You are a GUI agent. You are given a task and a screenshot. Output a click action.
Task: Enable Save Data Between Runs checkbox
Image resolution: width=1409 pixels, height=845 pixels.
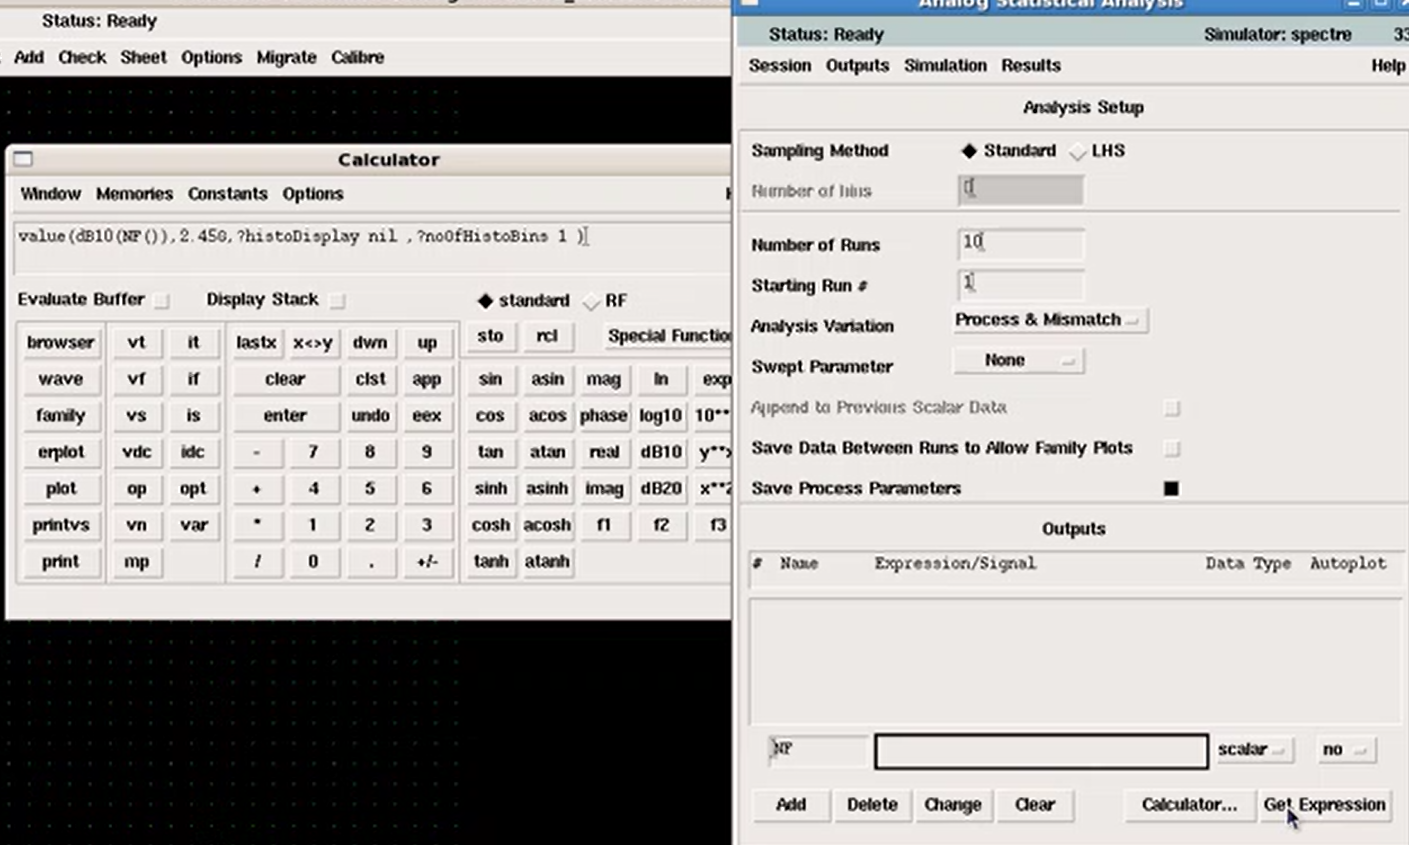(1171, 448)
